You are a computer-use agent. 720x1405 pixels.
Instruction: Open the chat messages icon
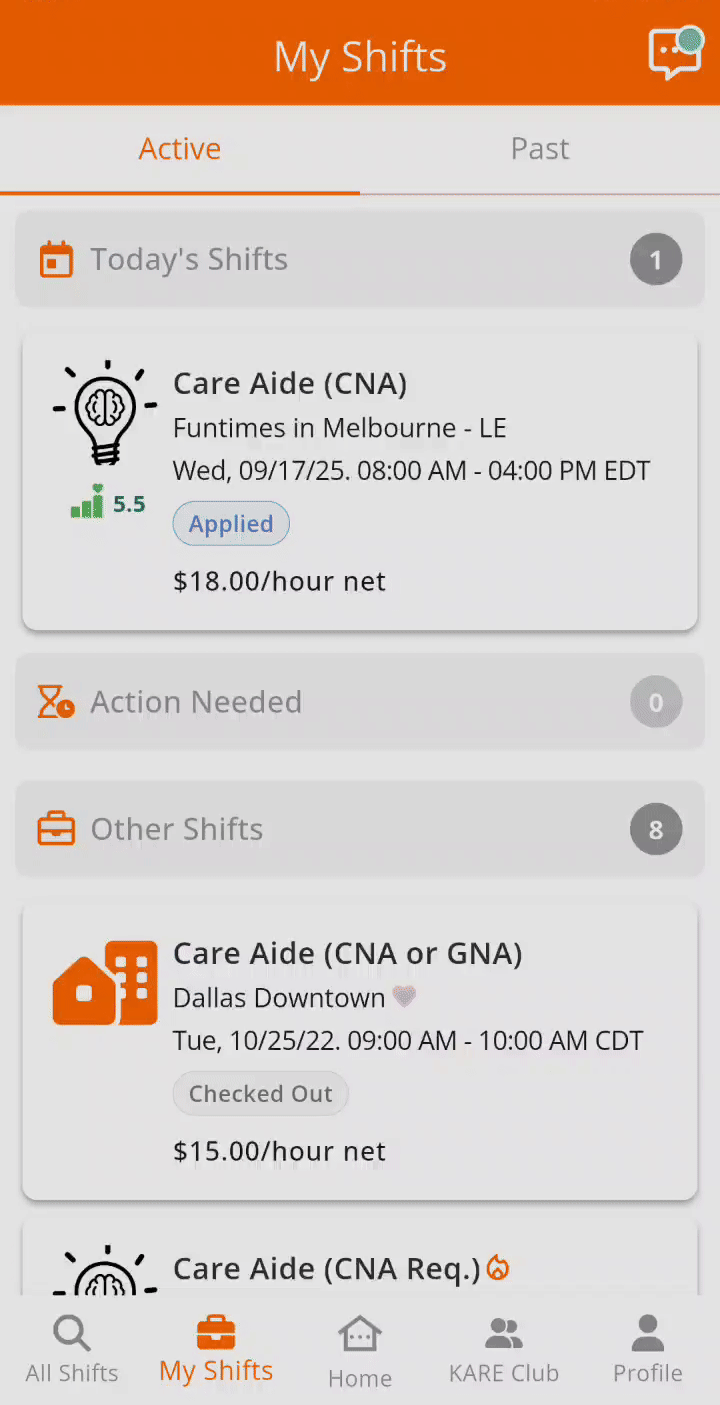click(x=675, y=53)
